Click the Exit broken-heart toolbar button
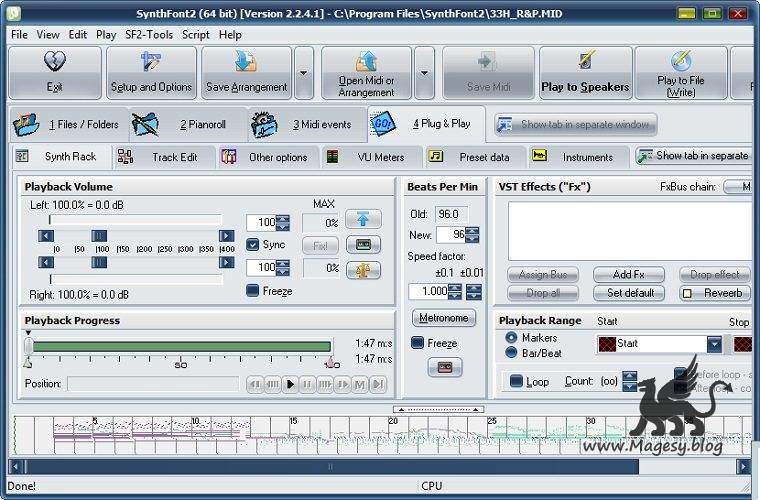Image resolution: width=760 pixels, height=500 pixels. tap(55, 73)
